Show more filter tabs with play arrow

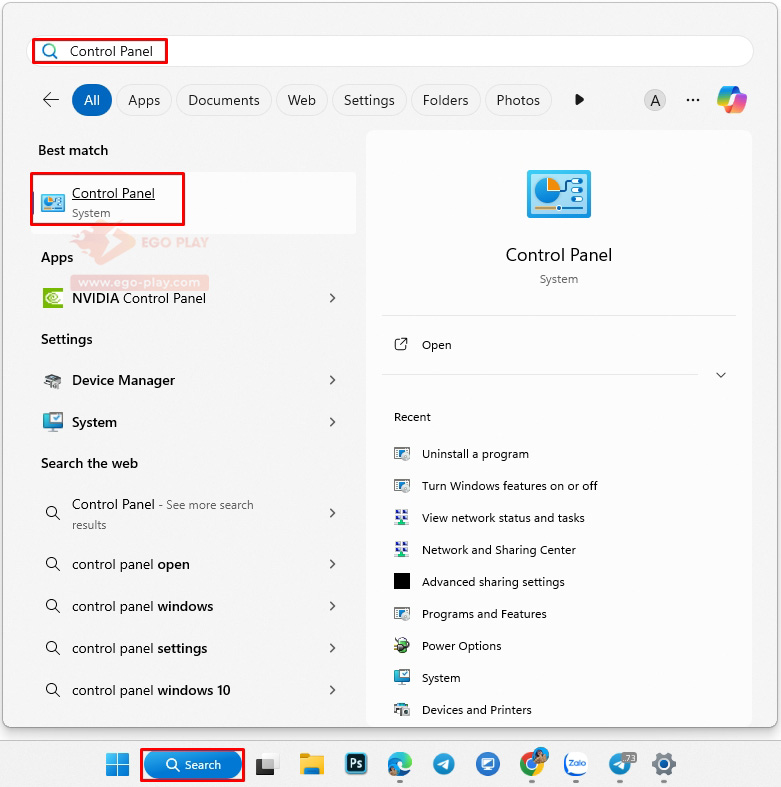(x=579, y=99)
